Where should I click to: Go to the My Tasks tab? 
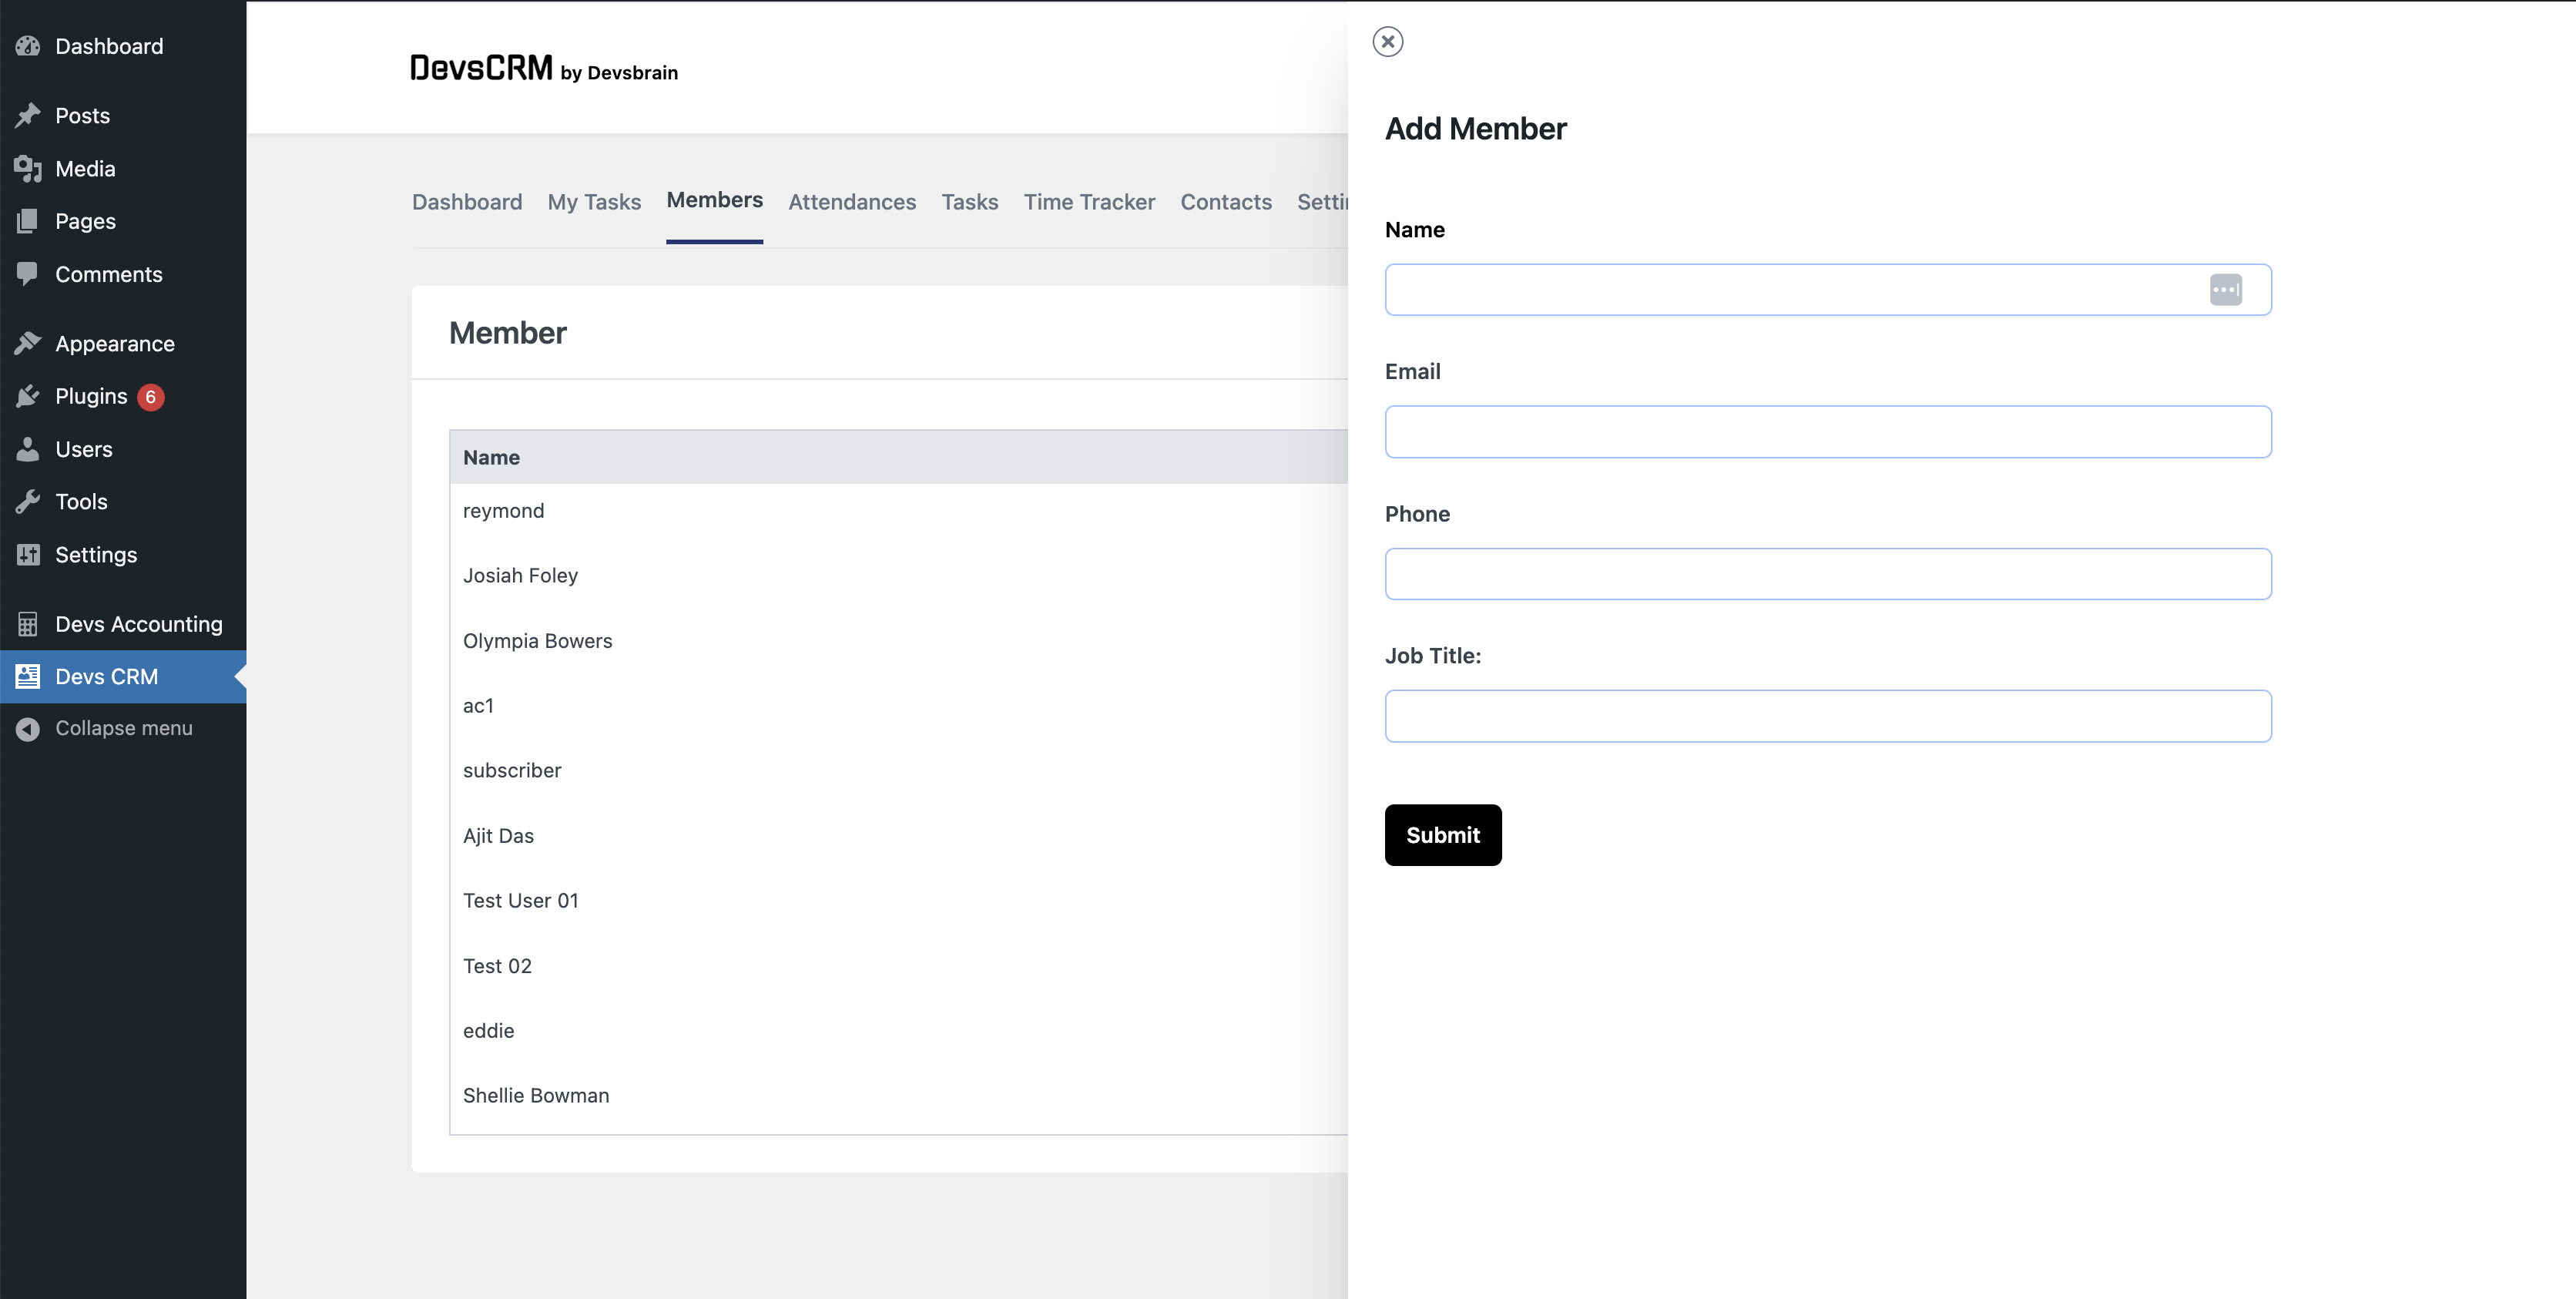click(x=594, y=202)
